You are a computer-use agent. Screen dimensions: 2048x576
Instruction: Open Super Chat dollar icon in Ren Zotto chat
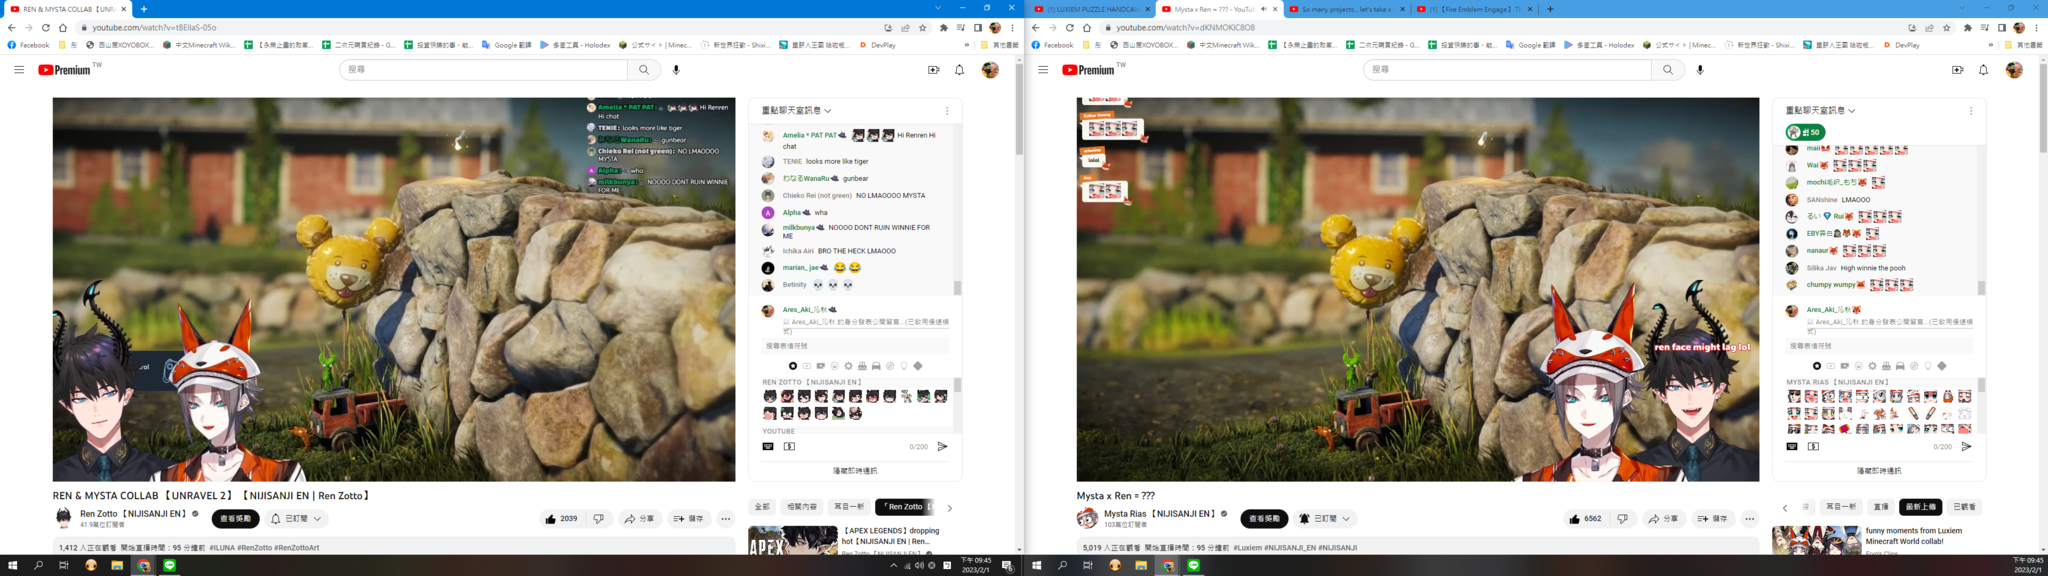[789, 447]
